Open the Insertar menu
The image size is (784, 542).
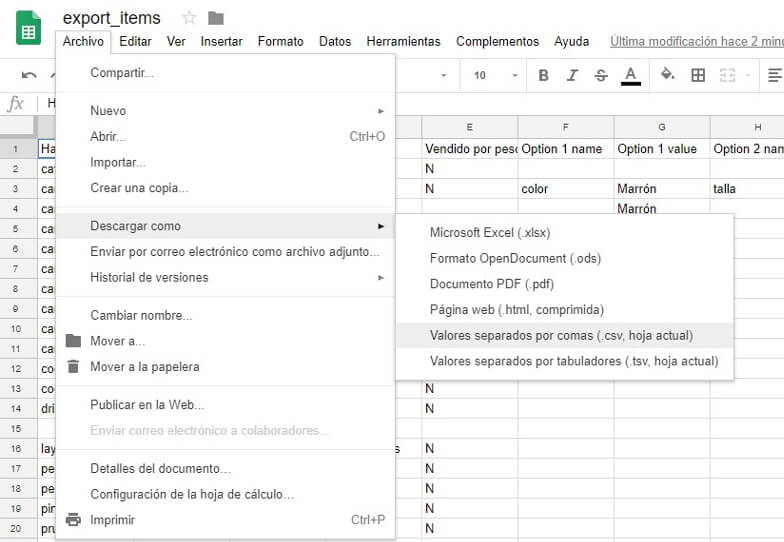pos(222,42)
